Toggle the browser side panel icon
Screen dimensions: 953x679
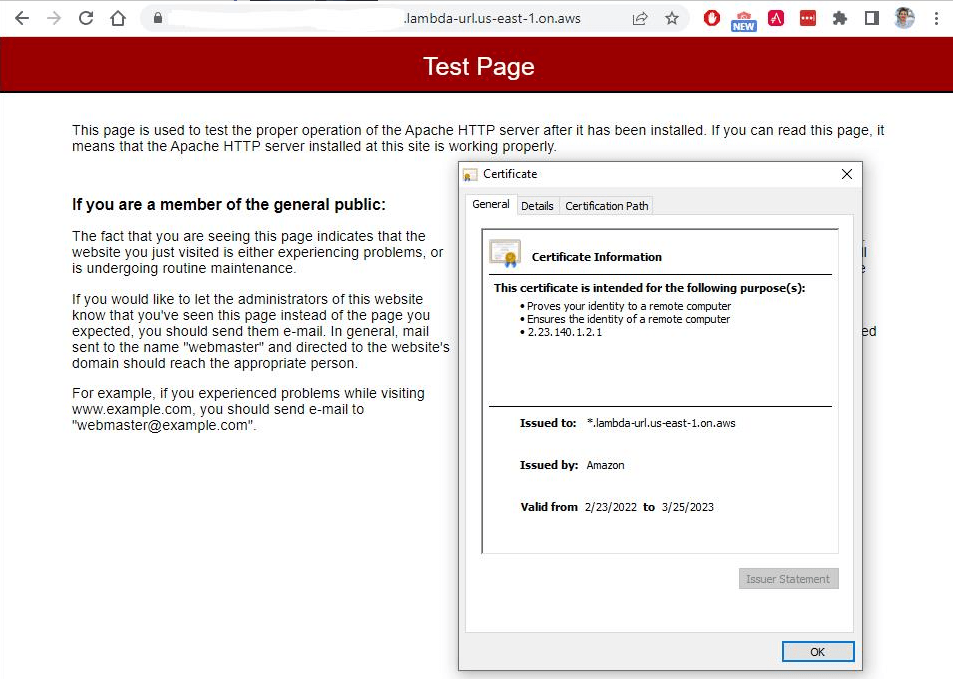coord(872,18)
